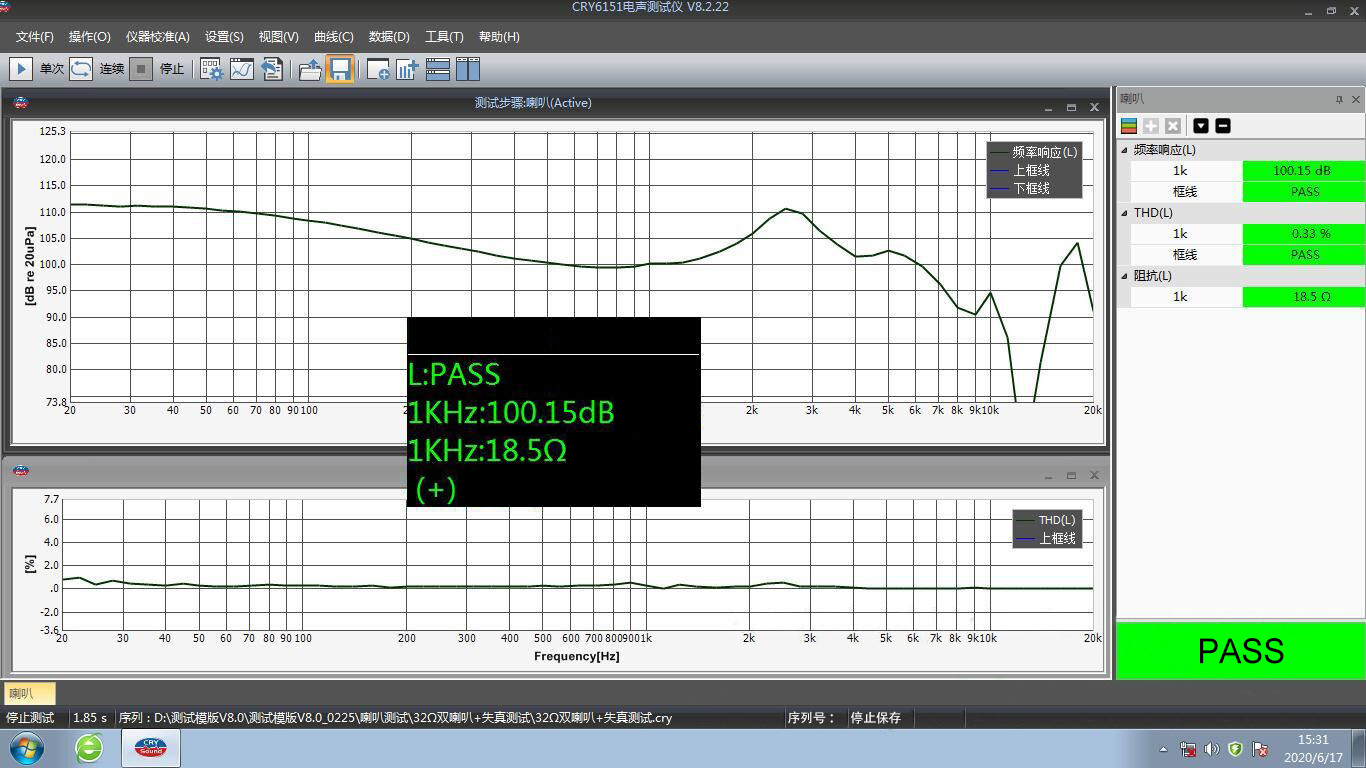1366x768 pixels.
Task: Click the PASS cell under THD(L)
Action: (x=1302, y=255)
